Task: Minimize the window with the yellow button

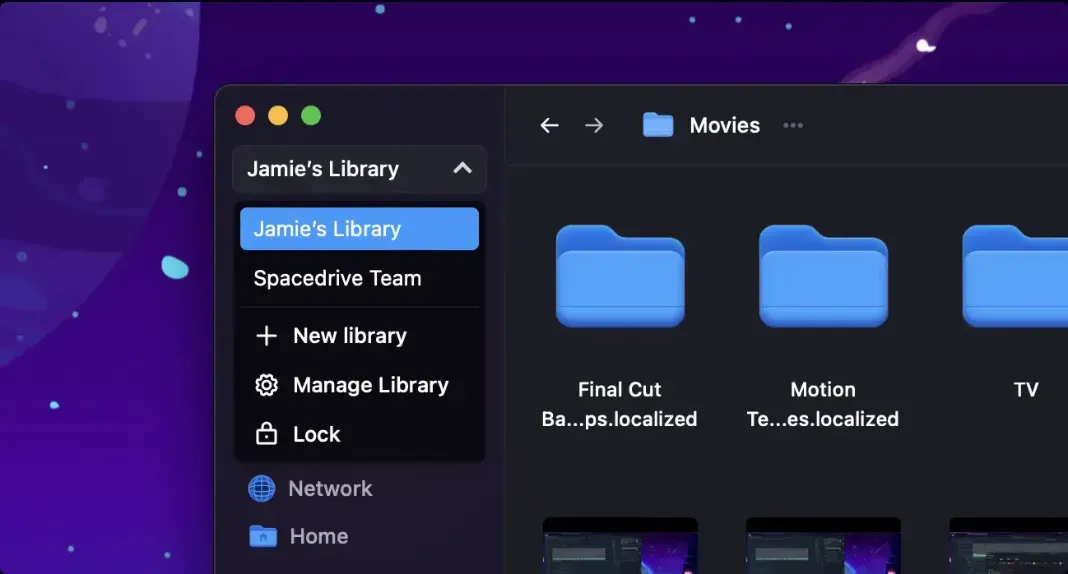Action: click(x=278, y=116)
